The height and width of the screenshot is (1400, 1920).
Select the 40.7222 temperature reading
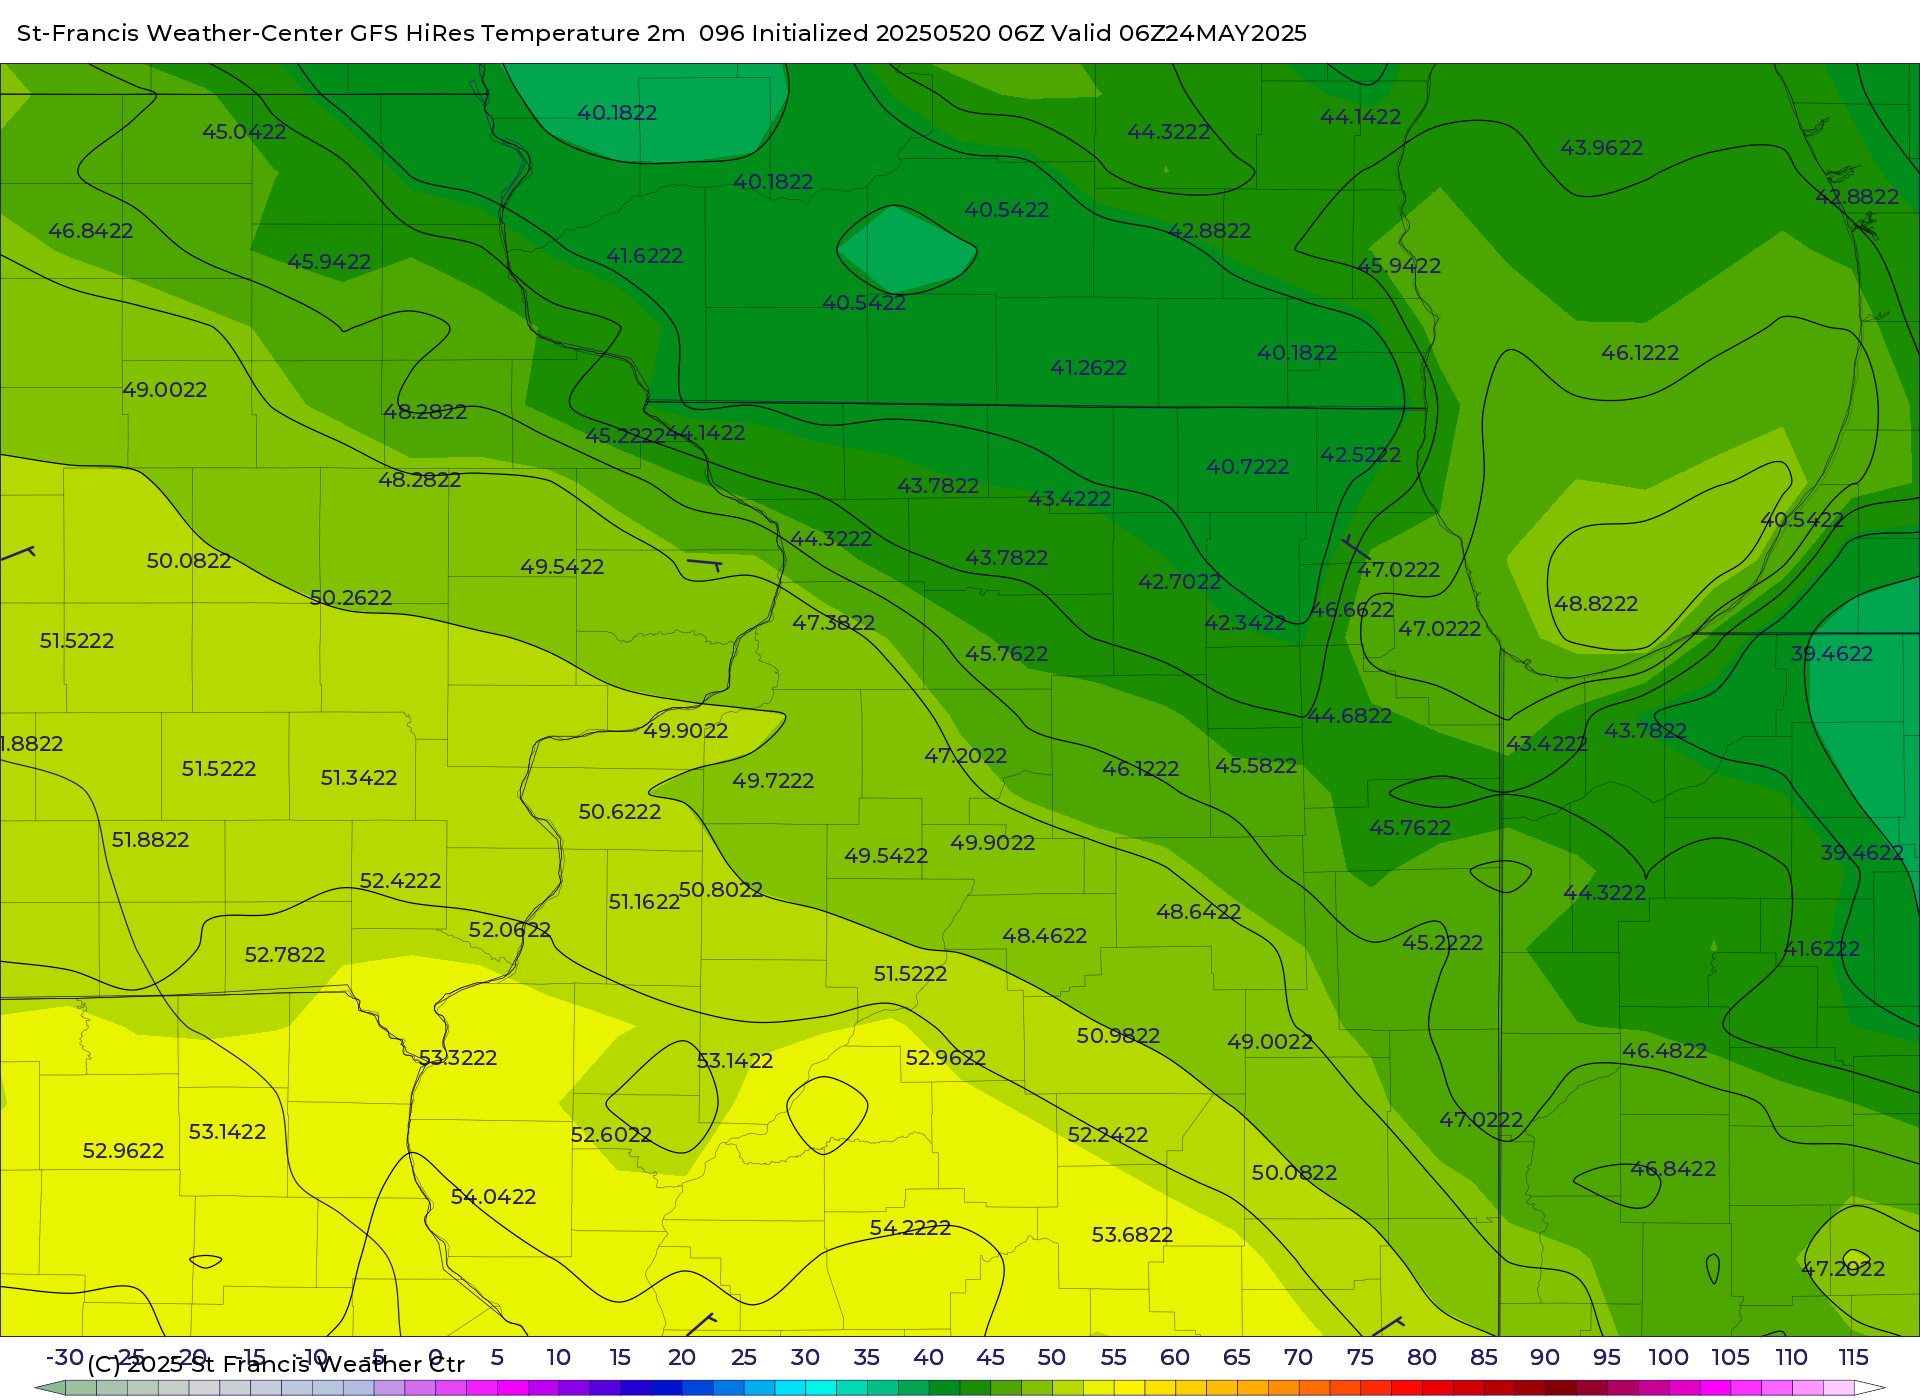(1248, 467)
